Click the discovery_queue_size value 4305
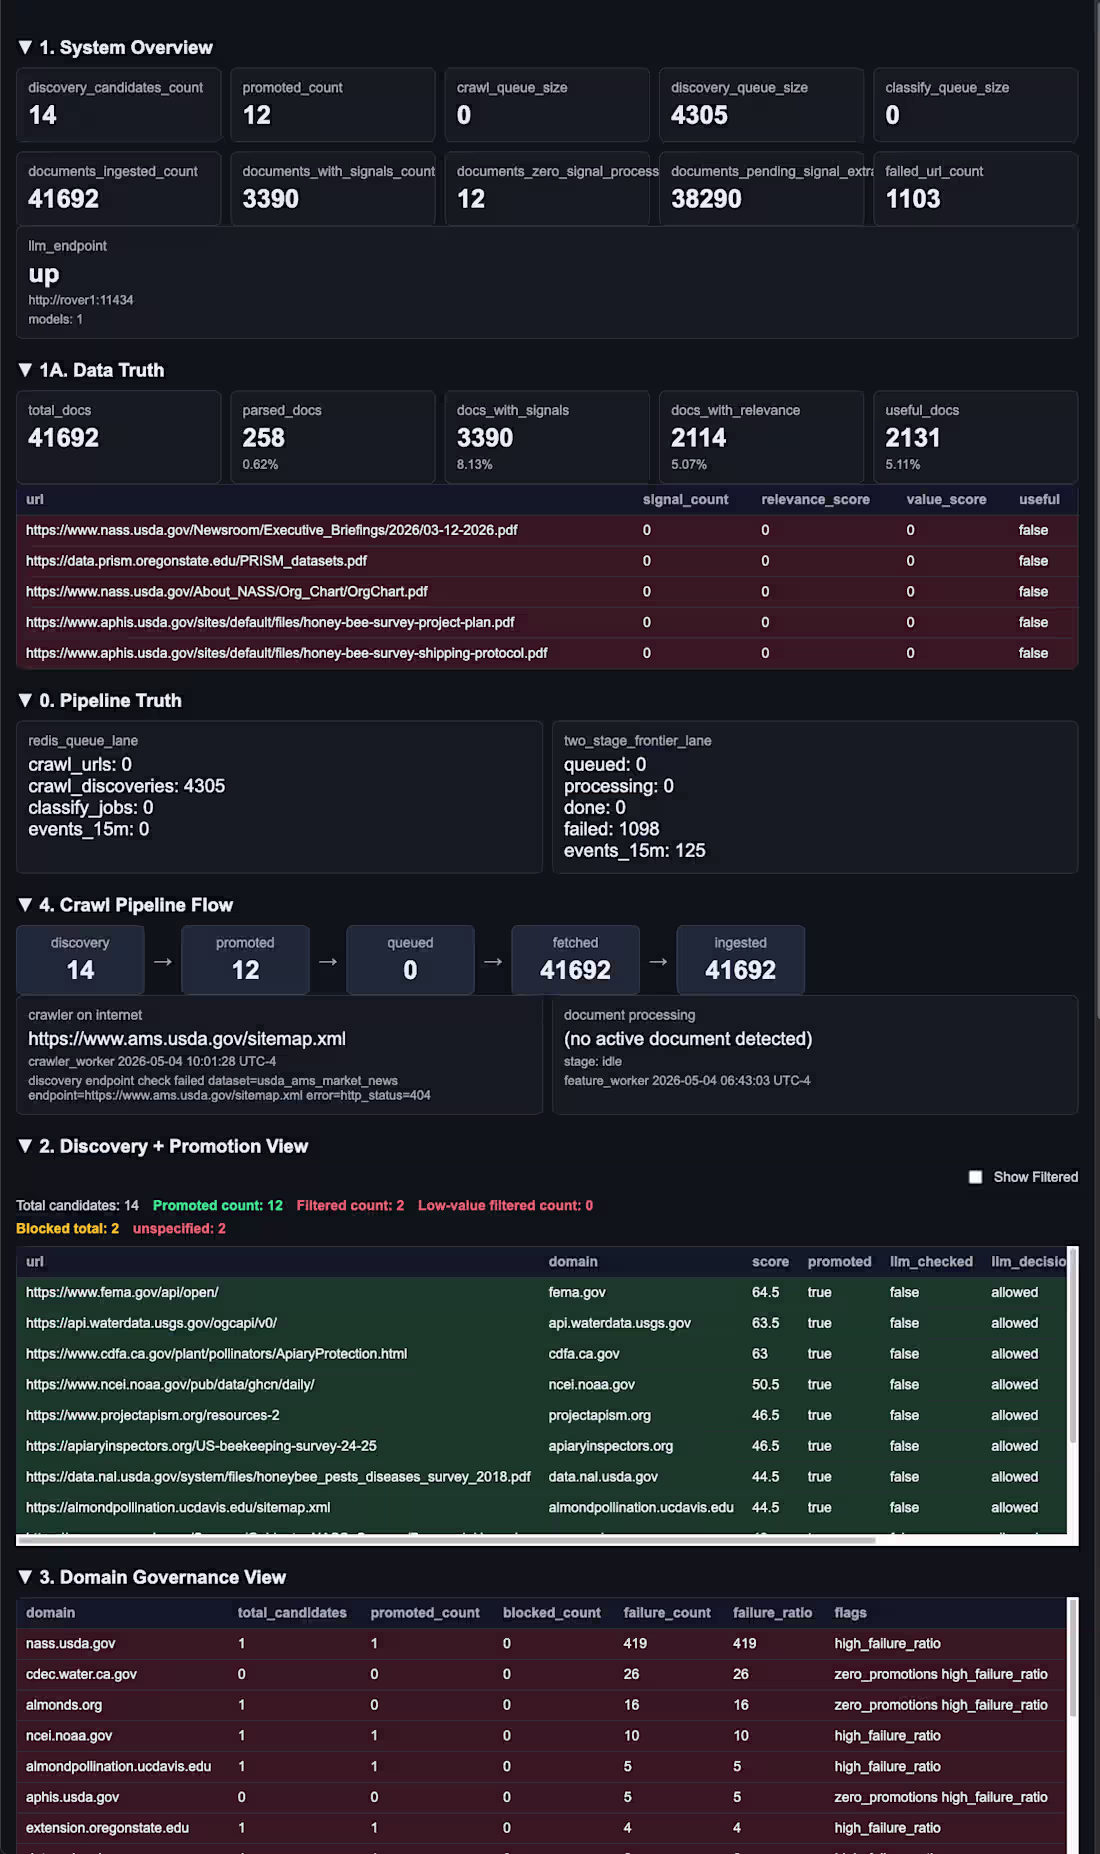 [x=699, y=115]
